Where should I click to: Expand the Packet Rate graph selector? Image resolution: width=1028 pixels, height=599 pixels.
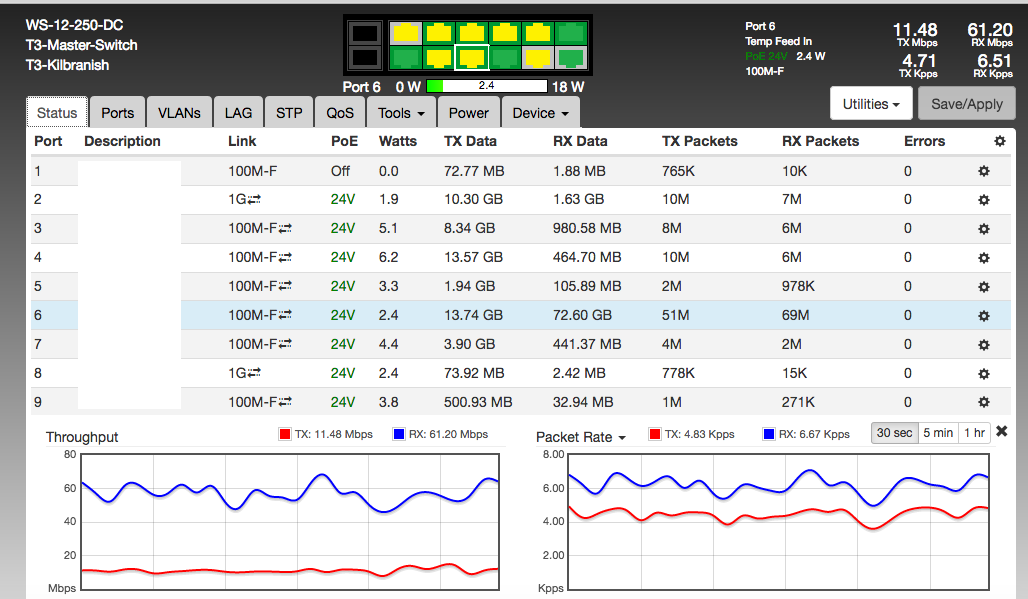(580, 437)
